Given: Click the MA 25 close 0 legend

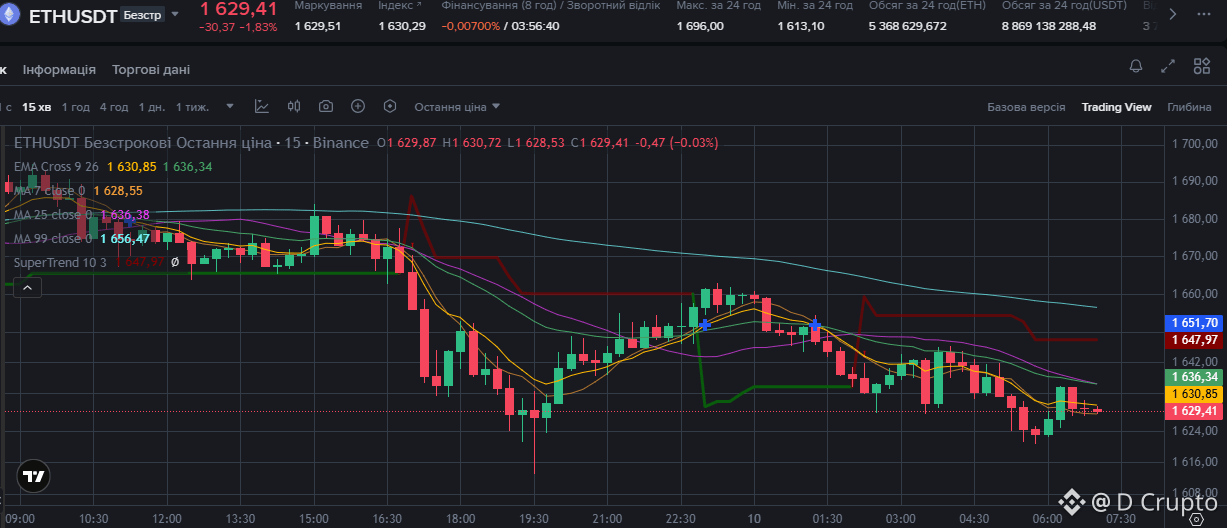Looking at the screenshot, I should [54, 214].
